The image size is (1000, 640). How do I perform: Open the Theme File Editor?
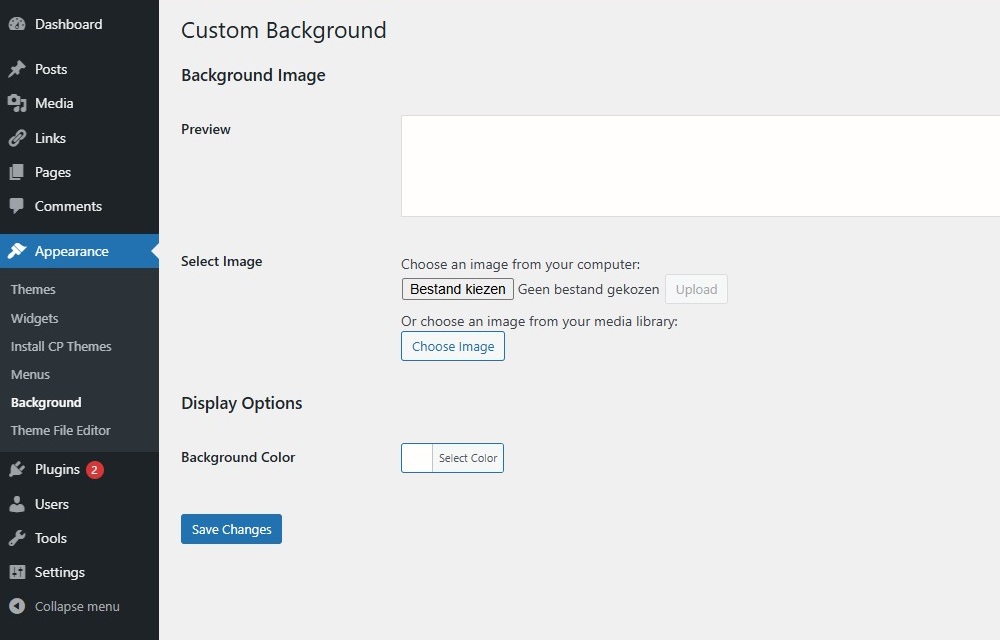tap(61, 430)
